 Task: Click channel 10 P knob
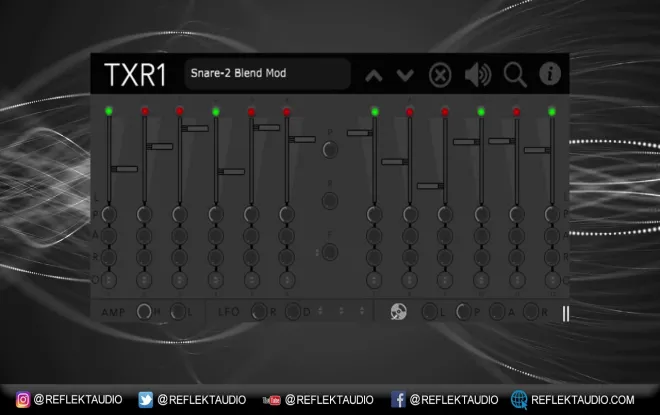click(481, 214)
